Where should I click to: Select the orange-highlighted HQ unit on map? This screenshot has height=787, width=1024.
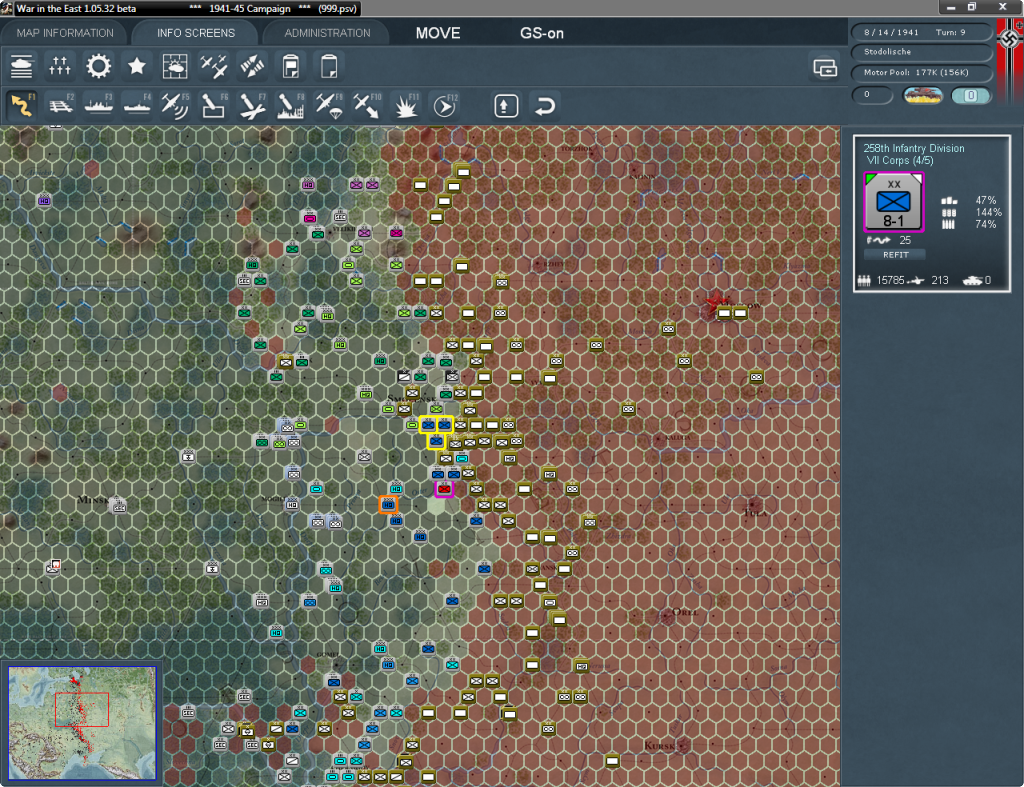(x=388, y=504)
